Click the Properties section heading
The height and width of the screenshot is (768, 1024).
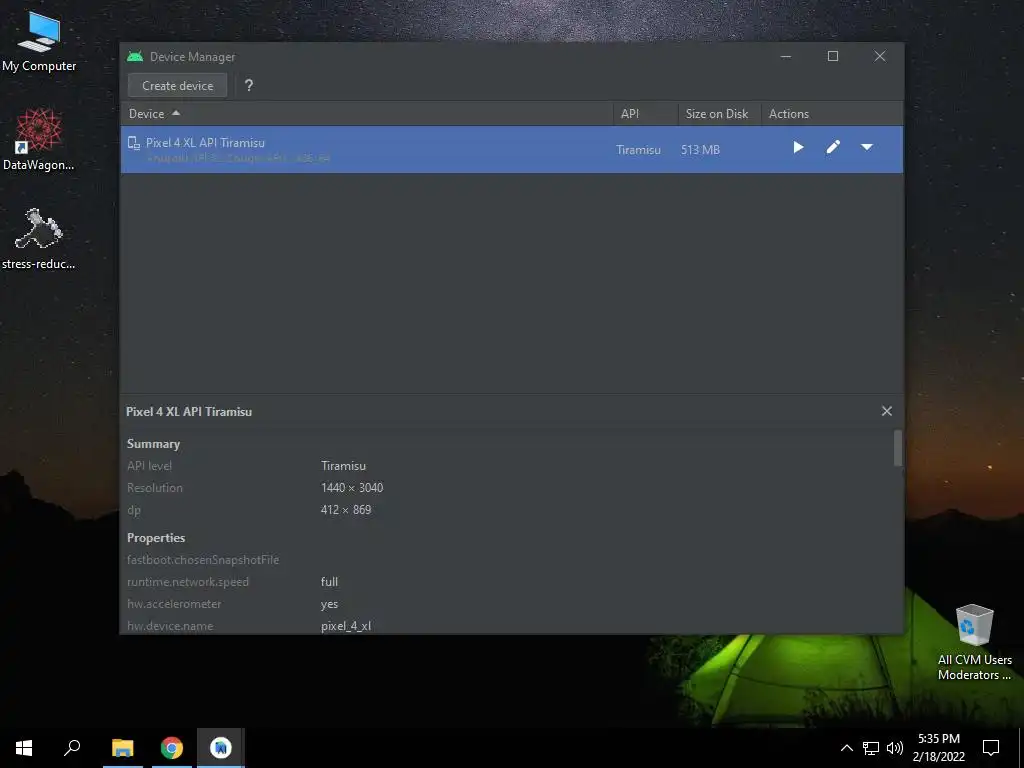tap(156, 538)
